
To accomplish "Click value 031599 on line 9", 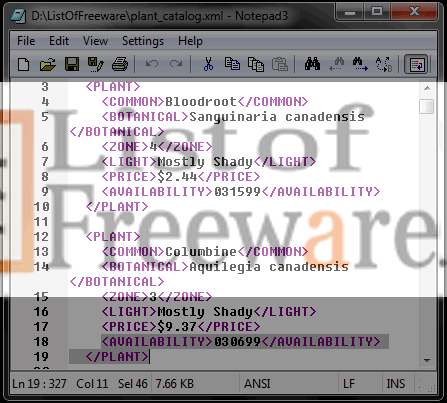I will pyautogui.click(x=237, y=192).
